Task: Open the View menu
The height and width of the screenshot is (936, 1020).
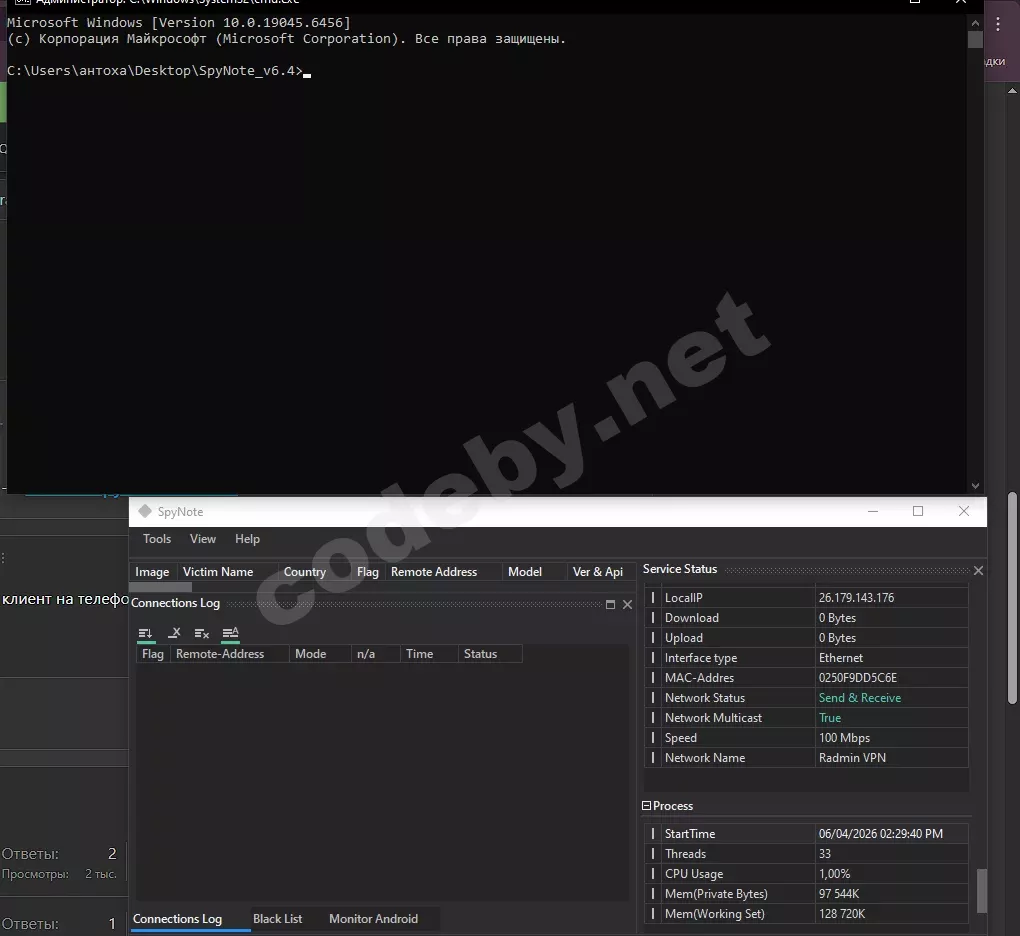Action: [x=203, y=539]
